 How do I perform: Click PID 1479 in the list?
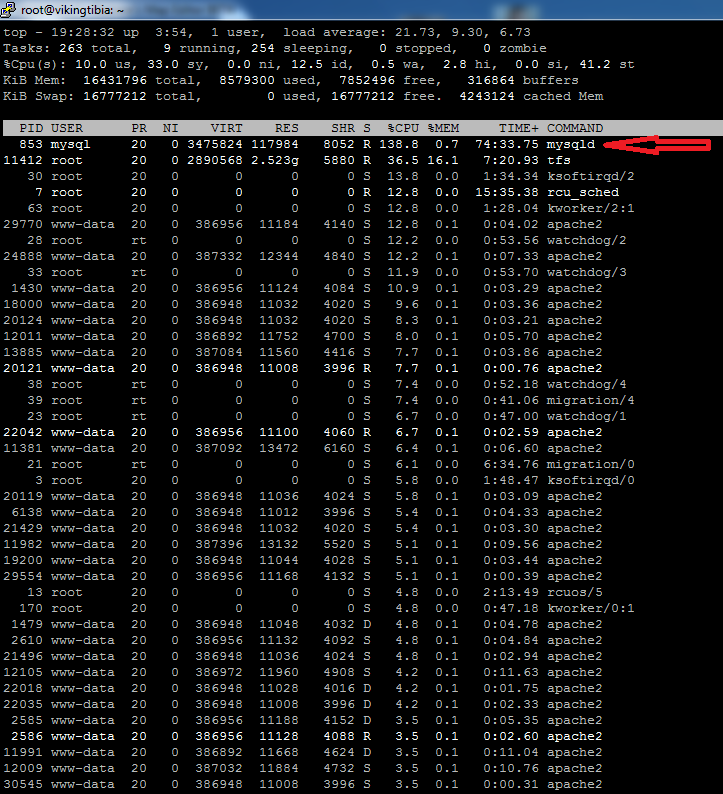(27, 624)
